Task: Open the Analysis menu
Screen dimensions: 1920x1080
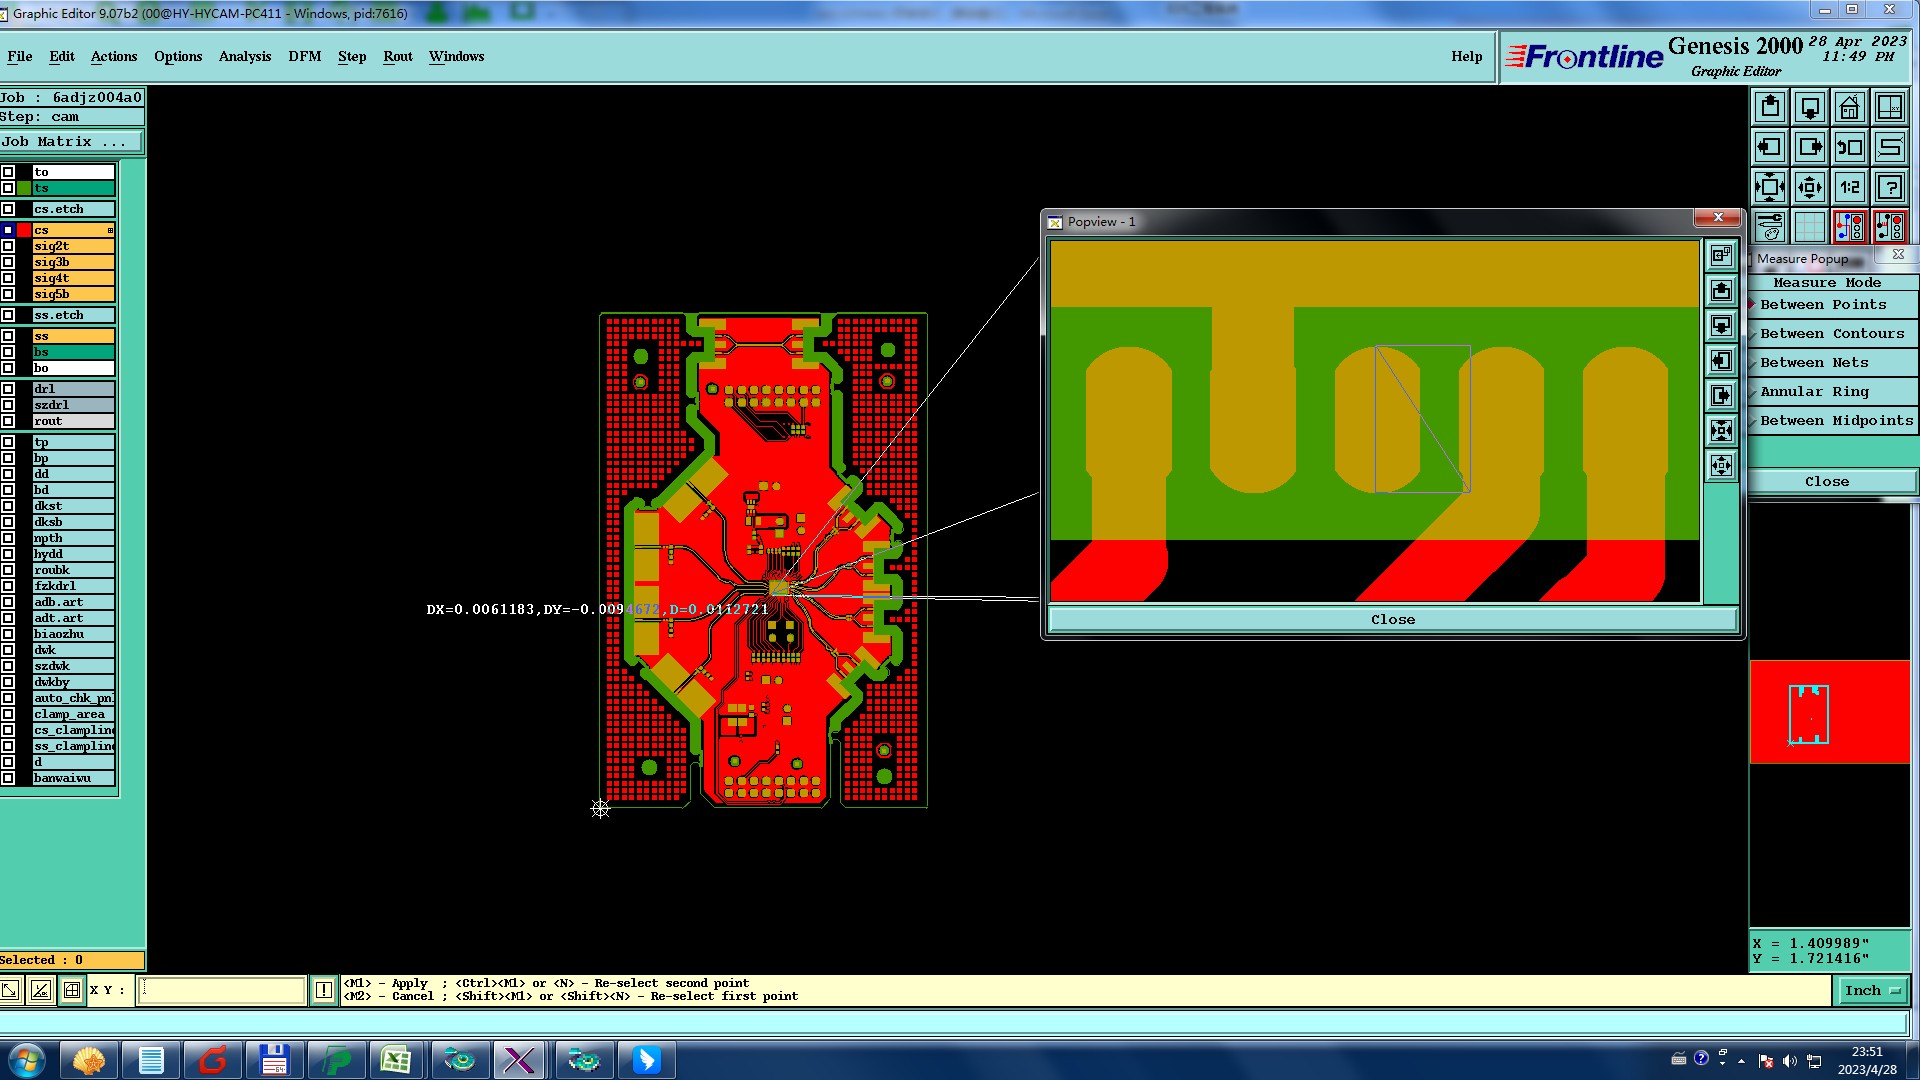Action: 245,57
